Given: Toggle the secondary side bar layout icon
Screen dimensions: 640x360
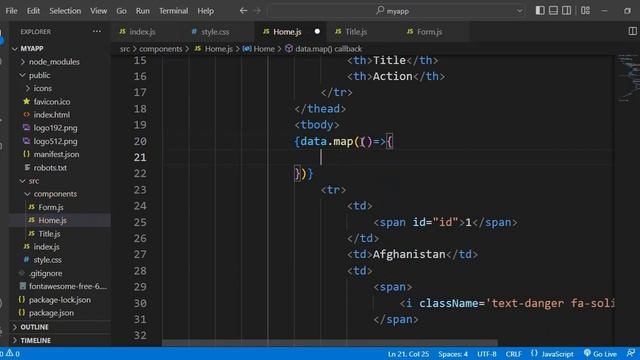Looking at the screenshot, I should point(567,10).
